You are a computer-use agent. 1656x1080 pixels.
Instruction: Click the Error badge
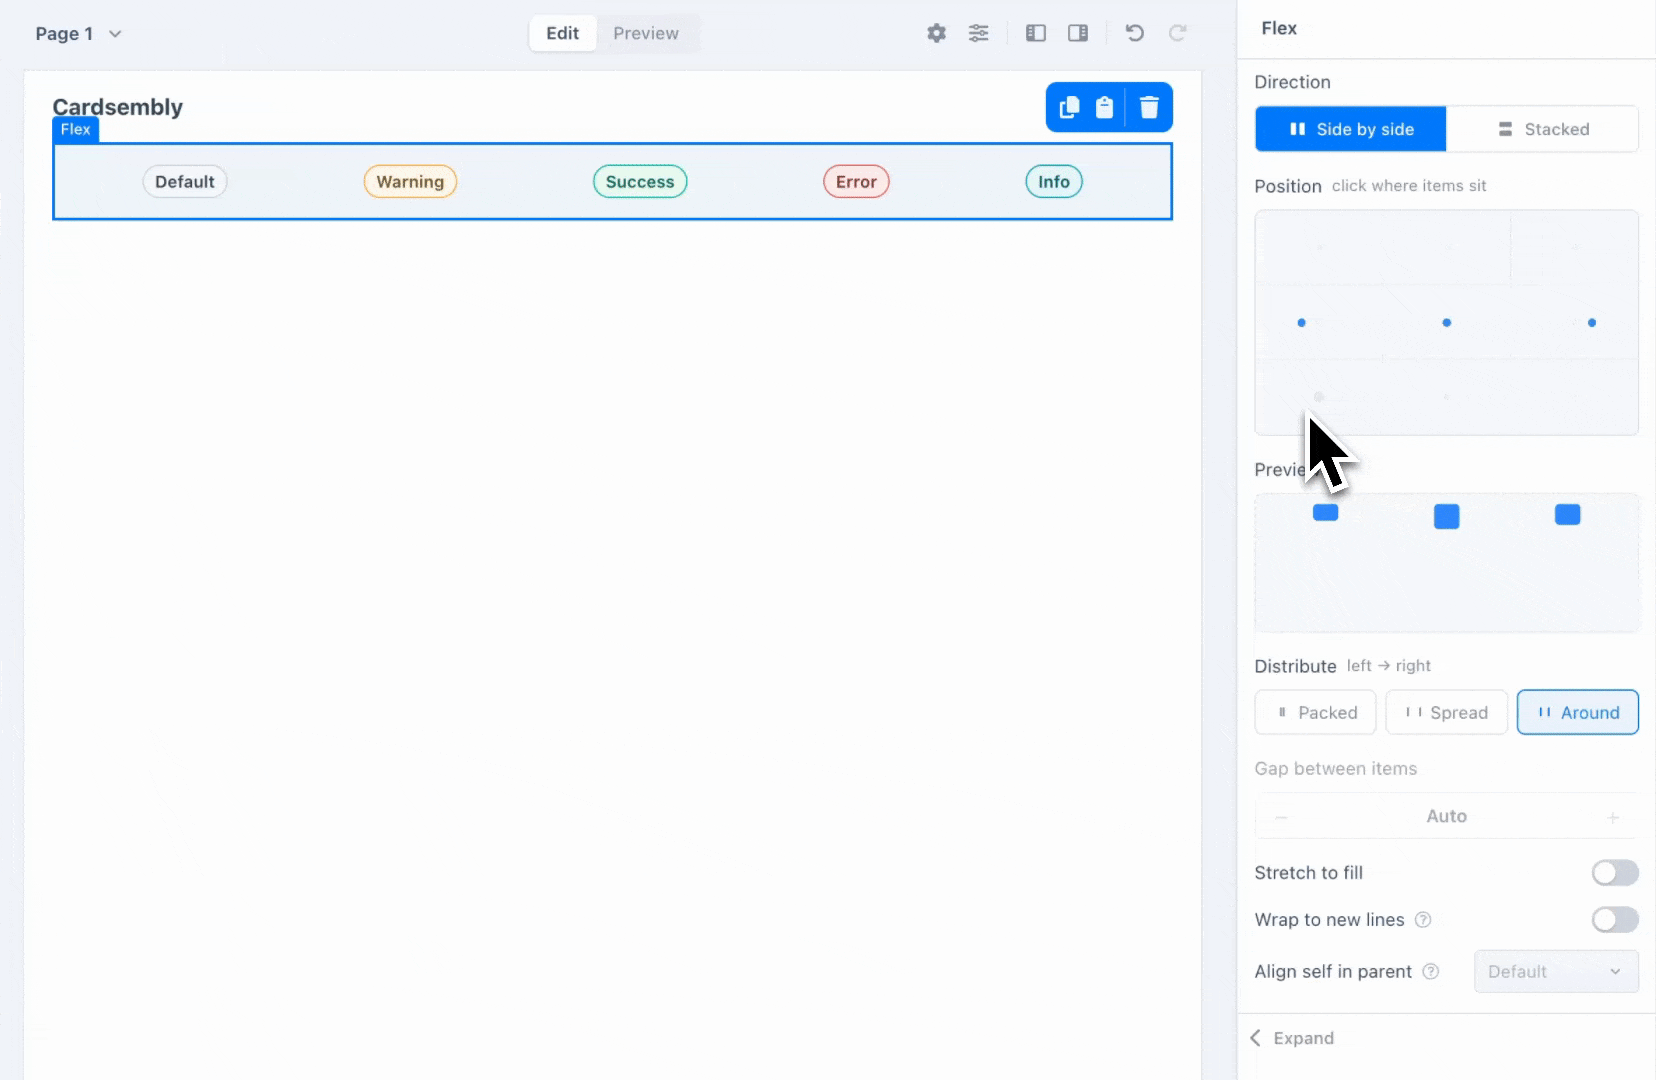pos(856,182)
